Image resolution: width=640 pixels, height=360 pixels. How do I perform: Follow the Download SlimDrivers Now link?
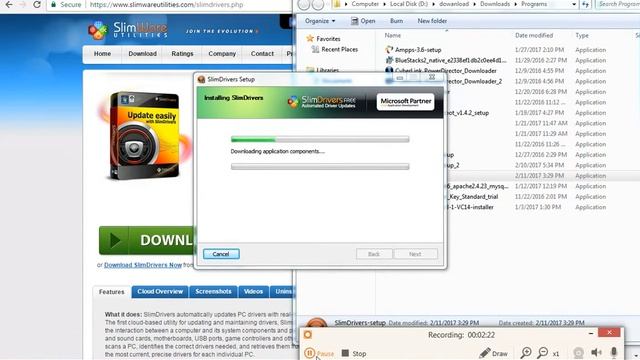[x=143, y=265]
